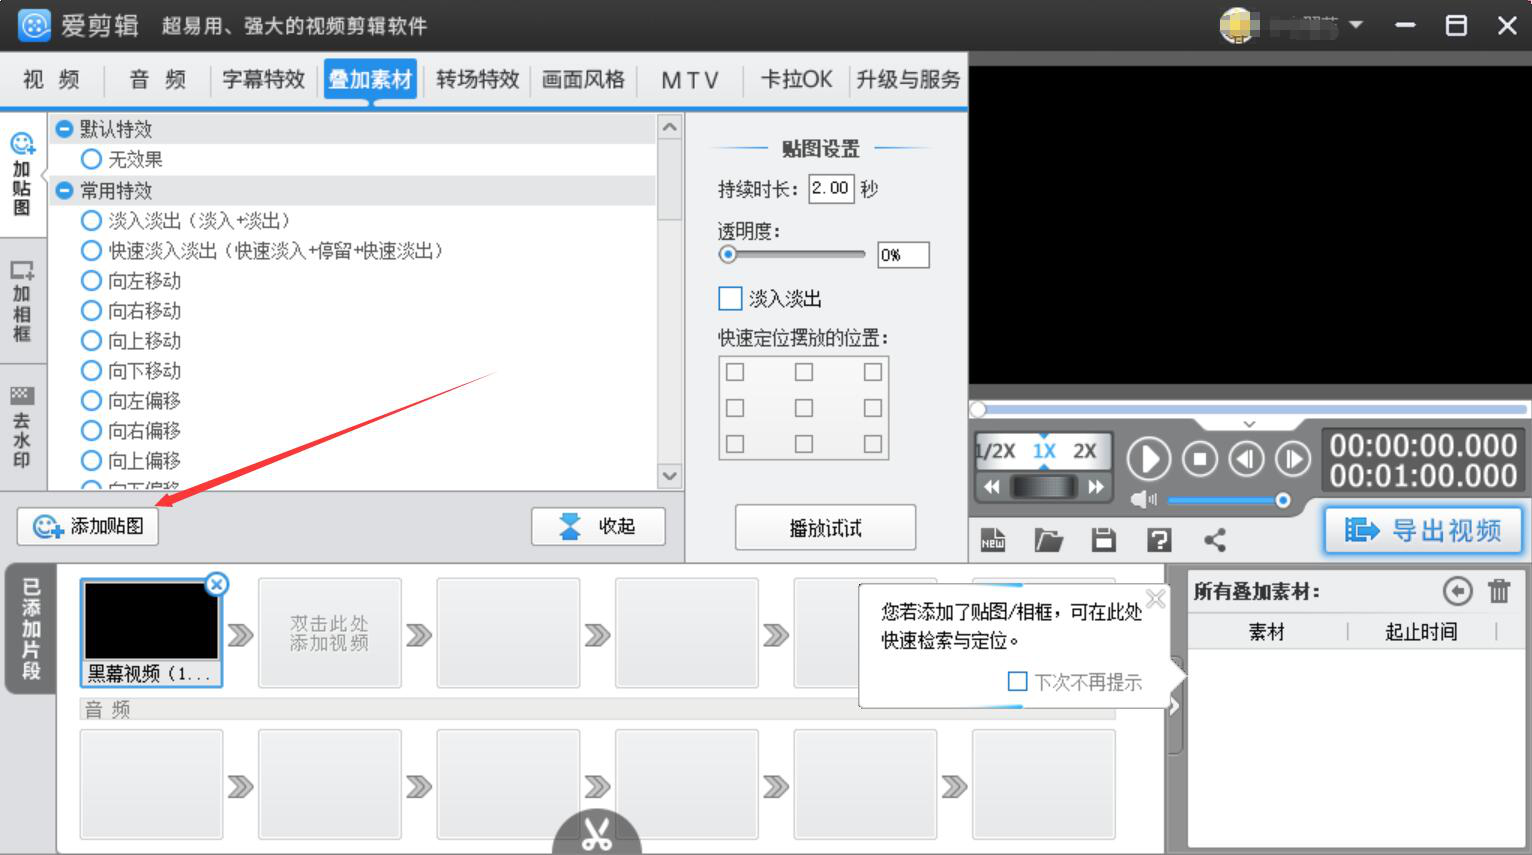Adjust the 透明度 slider handle

tap(728, 255)
